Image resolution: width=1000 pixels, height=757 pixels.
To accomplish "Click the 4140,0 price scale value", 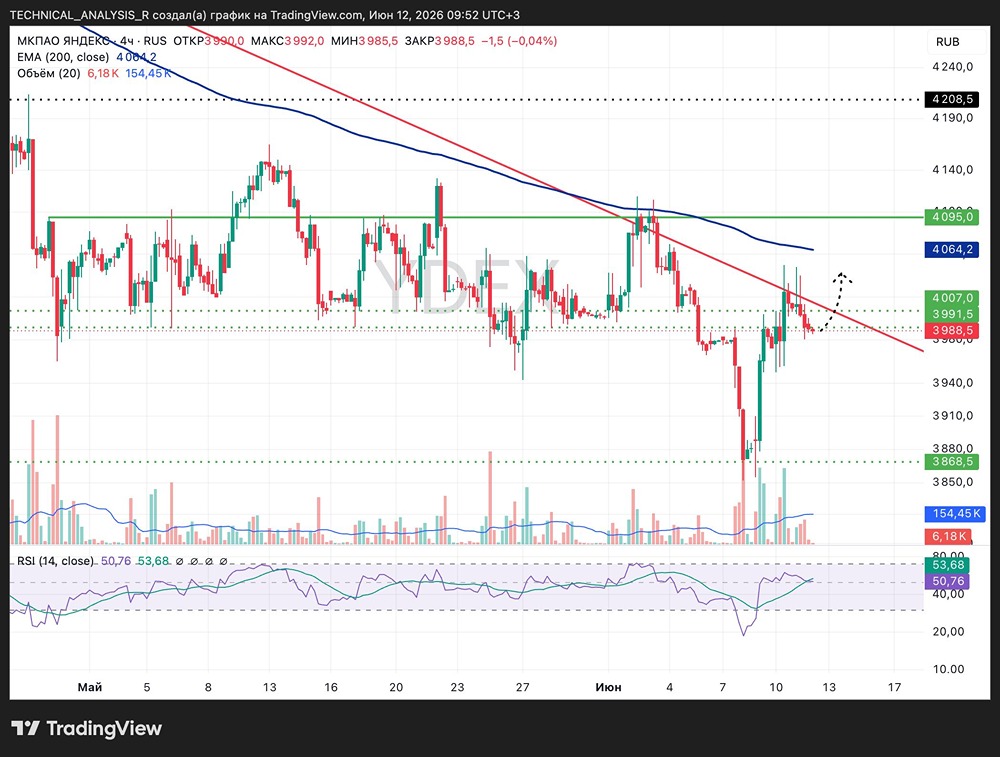I will pyautogui.click(x=953, y=170).
